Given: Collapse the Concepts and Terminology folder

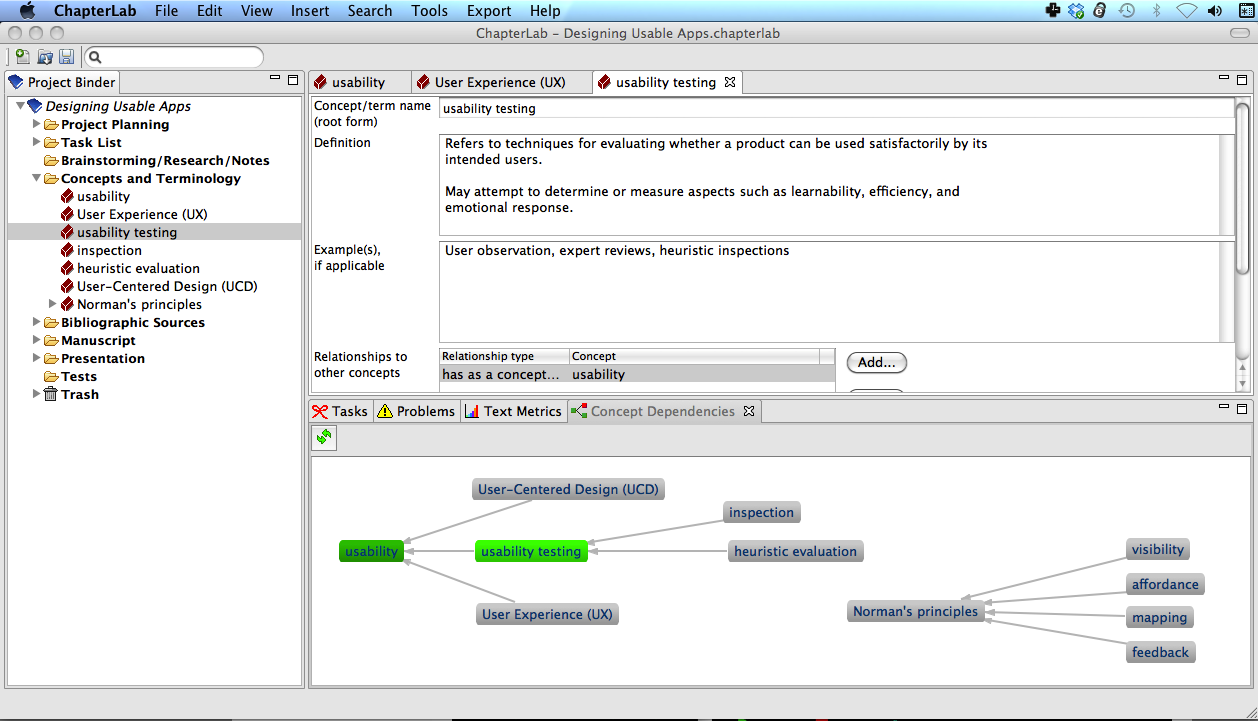Looking at the screenshot, I should coord(37,178).
